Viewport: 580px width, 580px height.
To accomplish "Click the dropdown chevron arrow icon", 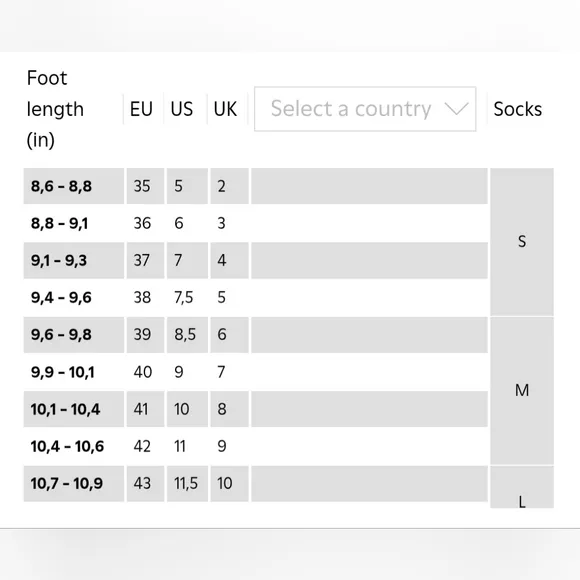I will point(456,109).
